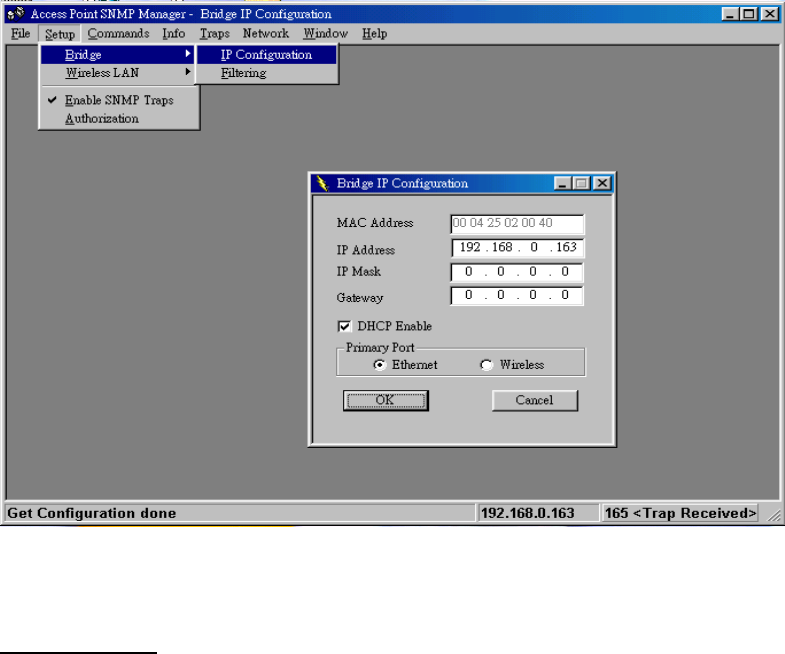The image size is (785, 654).
Task: Click the Access Point SNMP Manager app icon
Action: (16, 13)
